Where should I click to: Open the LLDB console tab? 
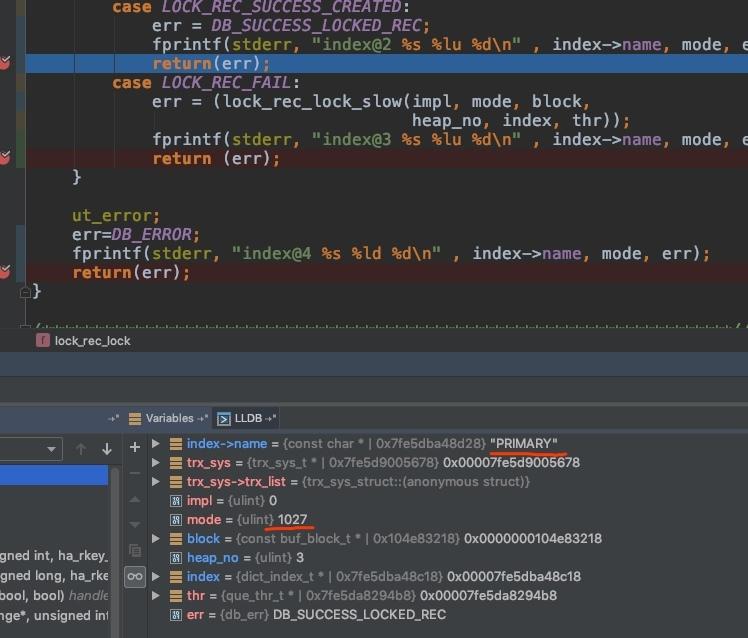pos(247,418)
